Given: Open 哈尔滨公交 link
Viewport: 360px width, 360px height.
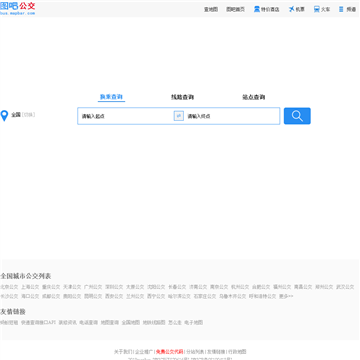Looking at the screenshot, I should (179, 296).
